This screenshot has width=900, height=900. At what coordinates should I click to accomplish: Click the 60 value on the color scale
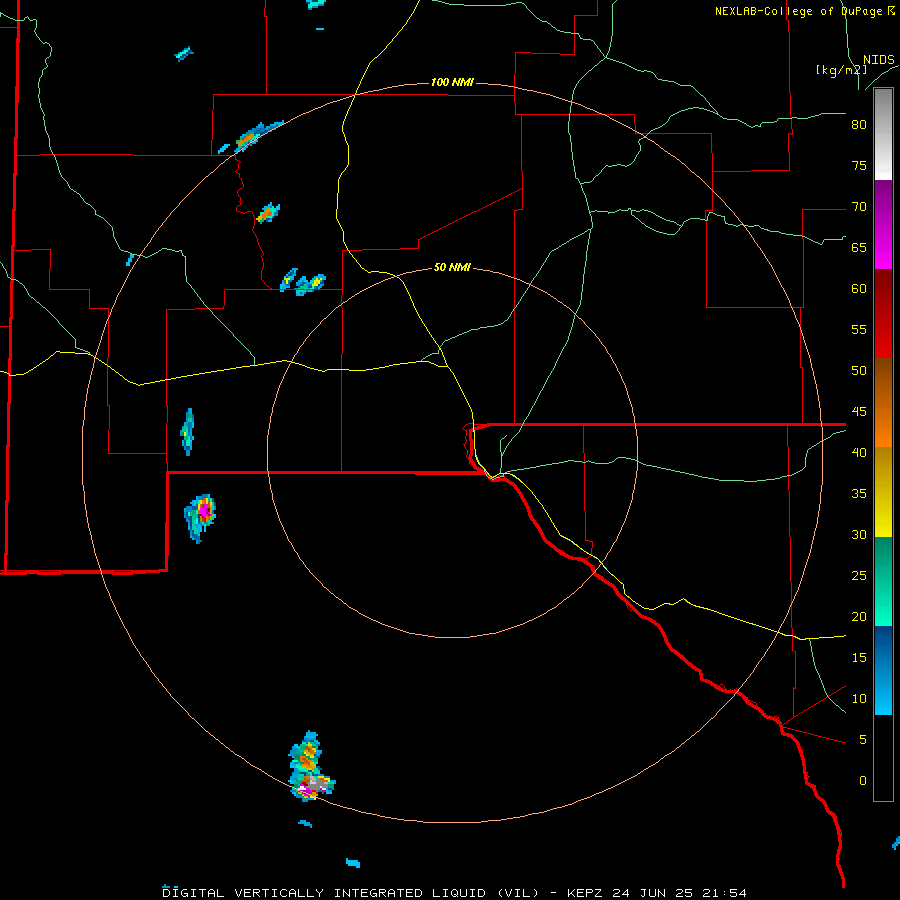pyautogui.click(x=859, y=289)
